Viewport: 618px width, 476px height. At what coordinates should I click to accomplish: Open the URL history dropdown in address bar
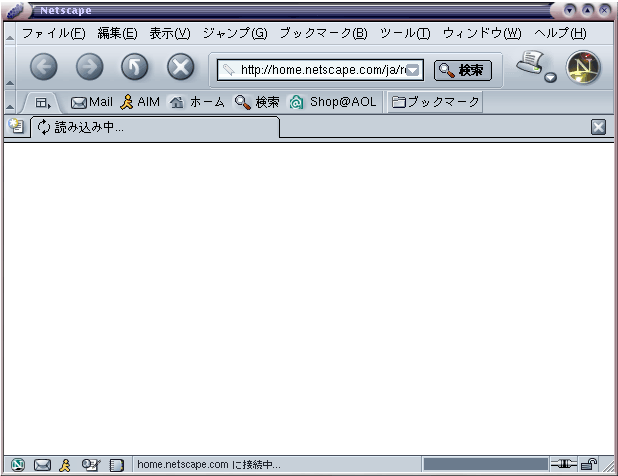click(x=413, y=70)
